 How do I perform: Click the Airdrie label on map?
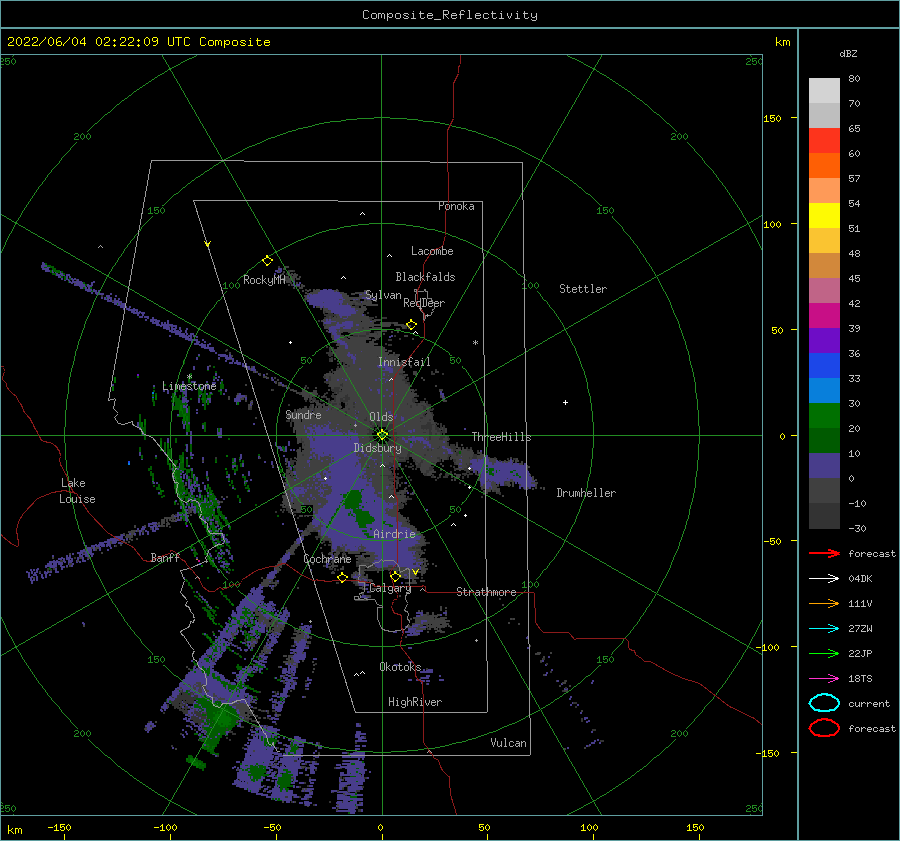[x=394, y=534]
